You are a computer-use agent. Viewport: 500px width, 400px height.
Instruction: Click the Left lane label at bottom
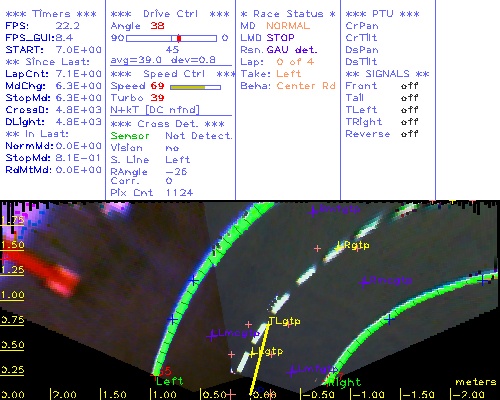(x=170, y=381)
